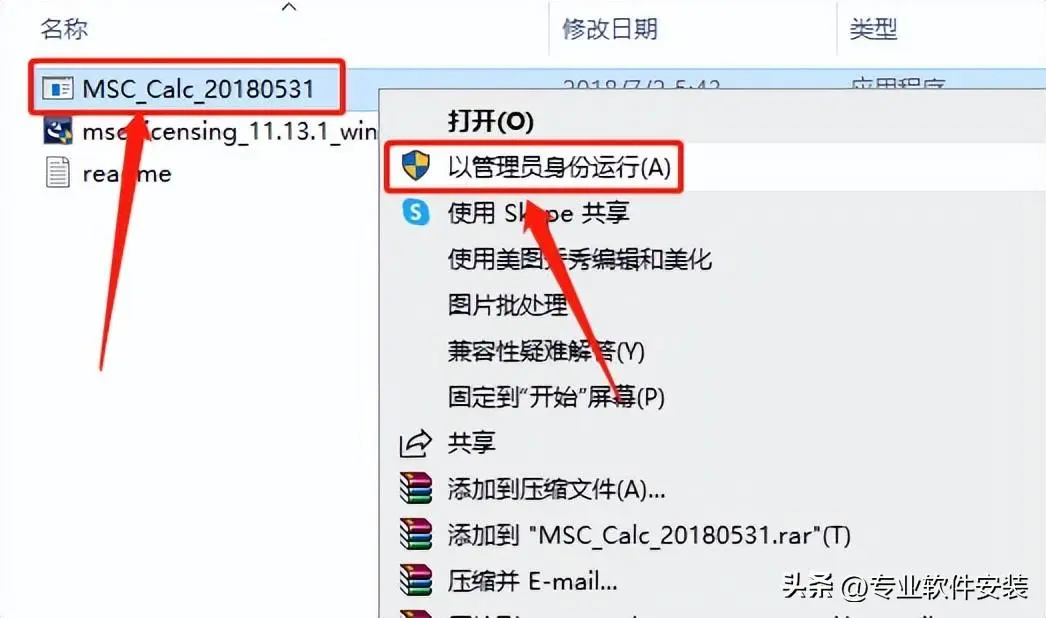
Task: Click the admin shield icon in context menu
Action: coord(416,166)
